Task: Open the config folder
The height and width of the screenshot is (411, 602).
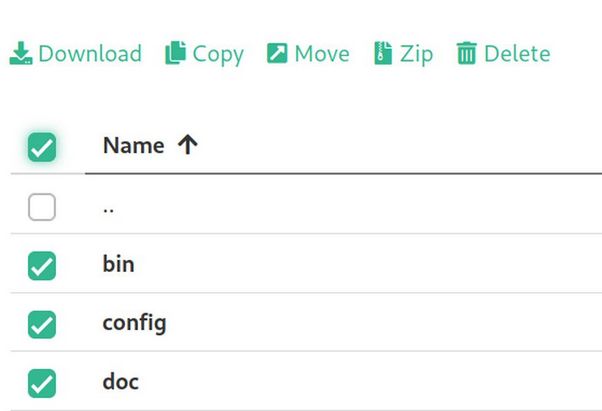Action: (x=134, y=324)
